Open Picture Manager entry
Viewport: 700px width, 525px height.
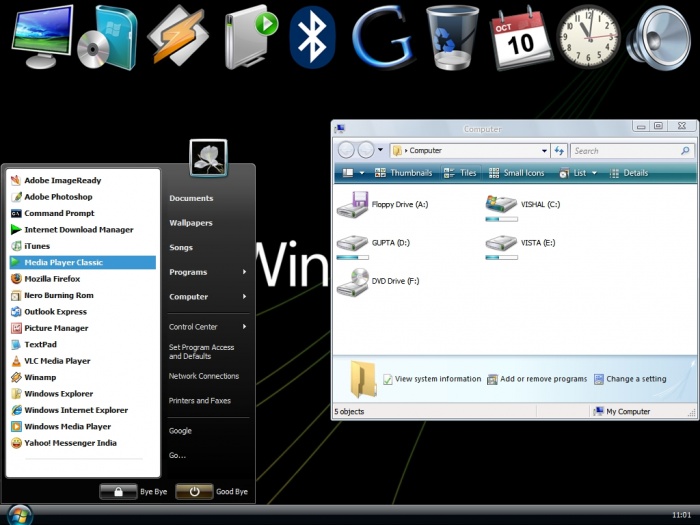[x=83, y=328]
